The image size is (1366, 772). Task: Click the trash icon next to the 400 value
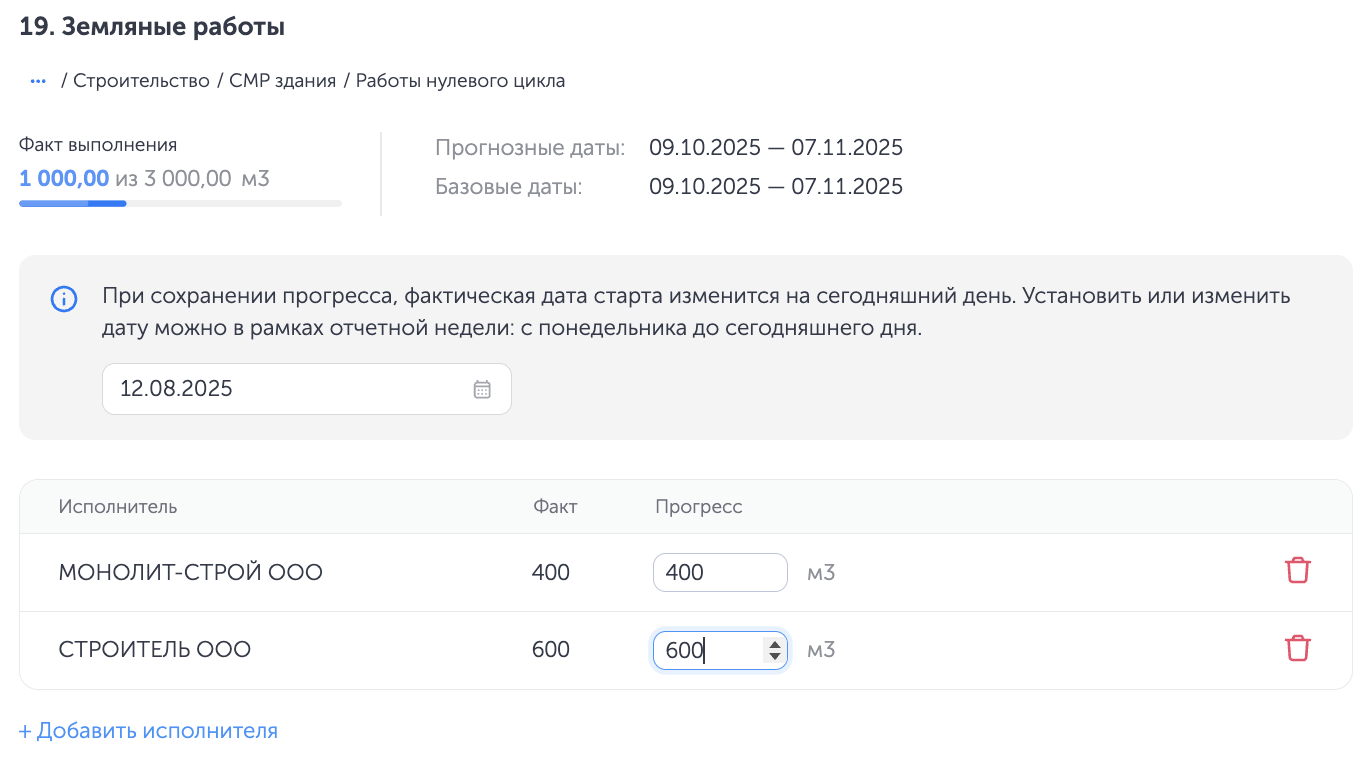pos(1297,570)
